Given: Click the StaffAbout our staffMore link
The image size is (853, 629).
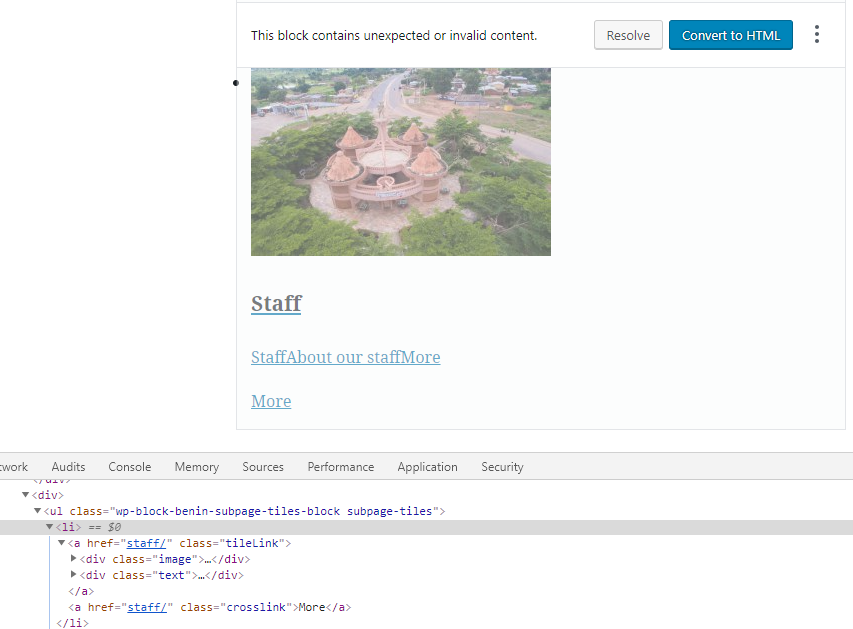Looking at the screenshot, I should (345, 357).
